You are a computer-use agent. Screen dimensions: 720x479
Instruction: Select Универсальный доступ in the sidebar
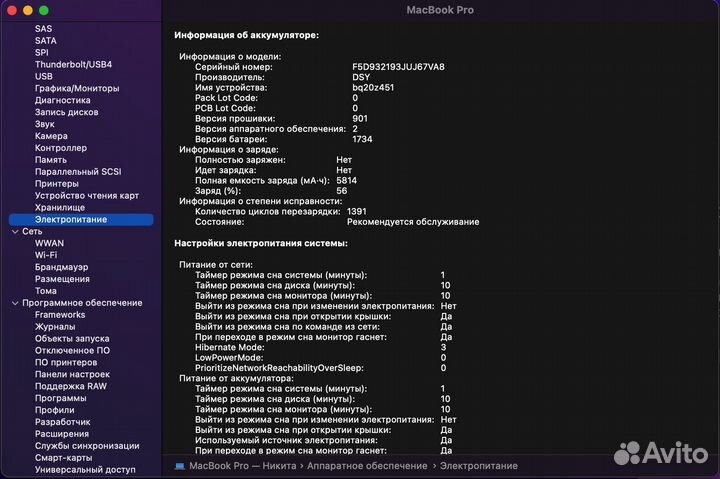pyautogui.click(x=85, y=470)
